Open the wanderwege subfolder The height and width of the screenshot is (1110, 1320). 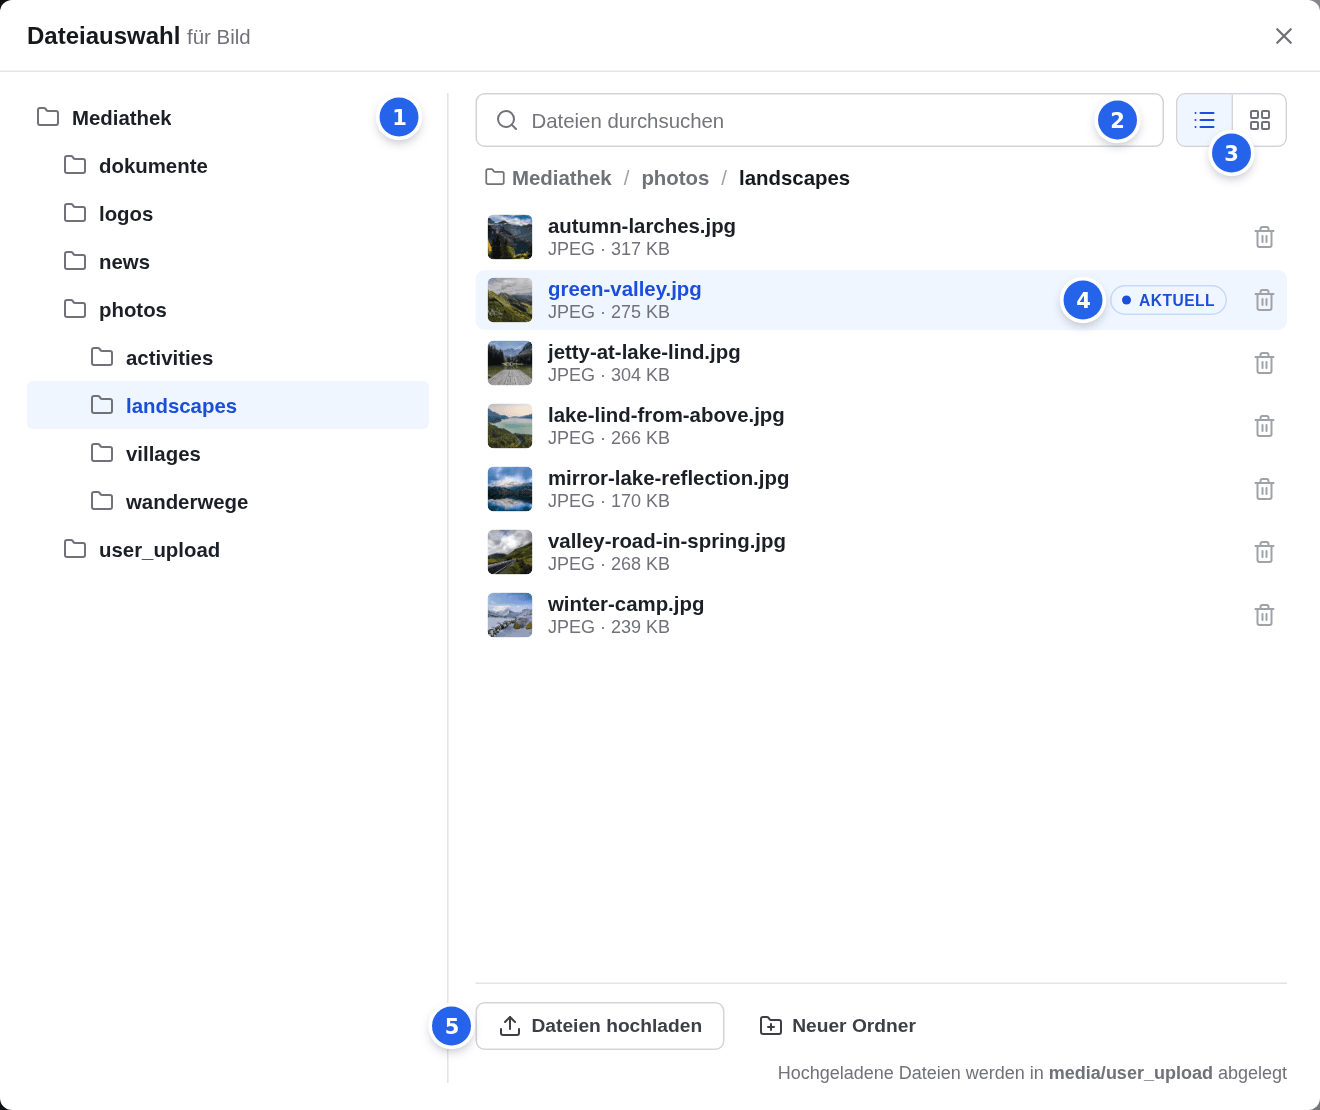(228, 502)
